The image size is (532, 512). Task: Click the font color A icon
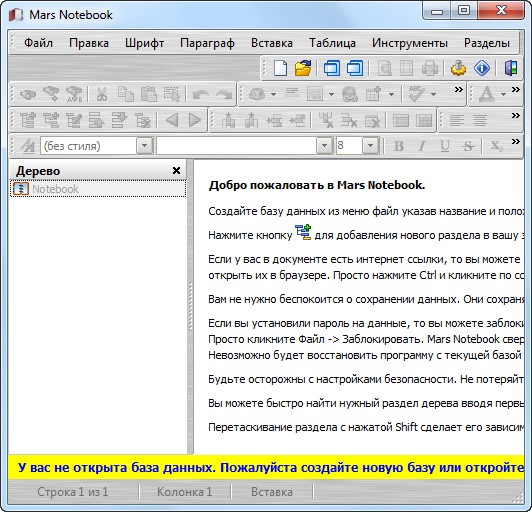(487, 94)
